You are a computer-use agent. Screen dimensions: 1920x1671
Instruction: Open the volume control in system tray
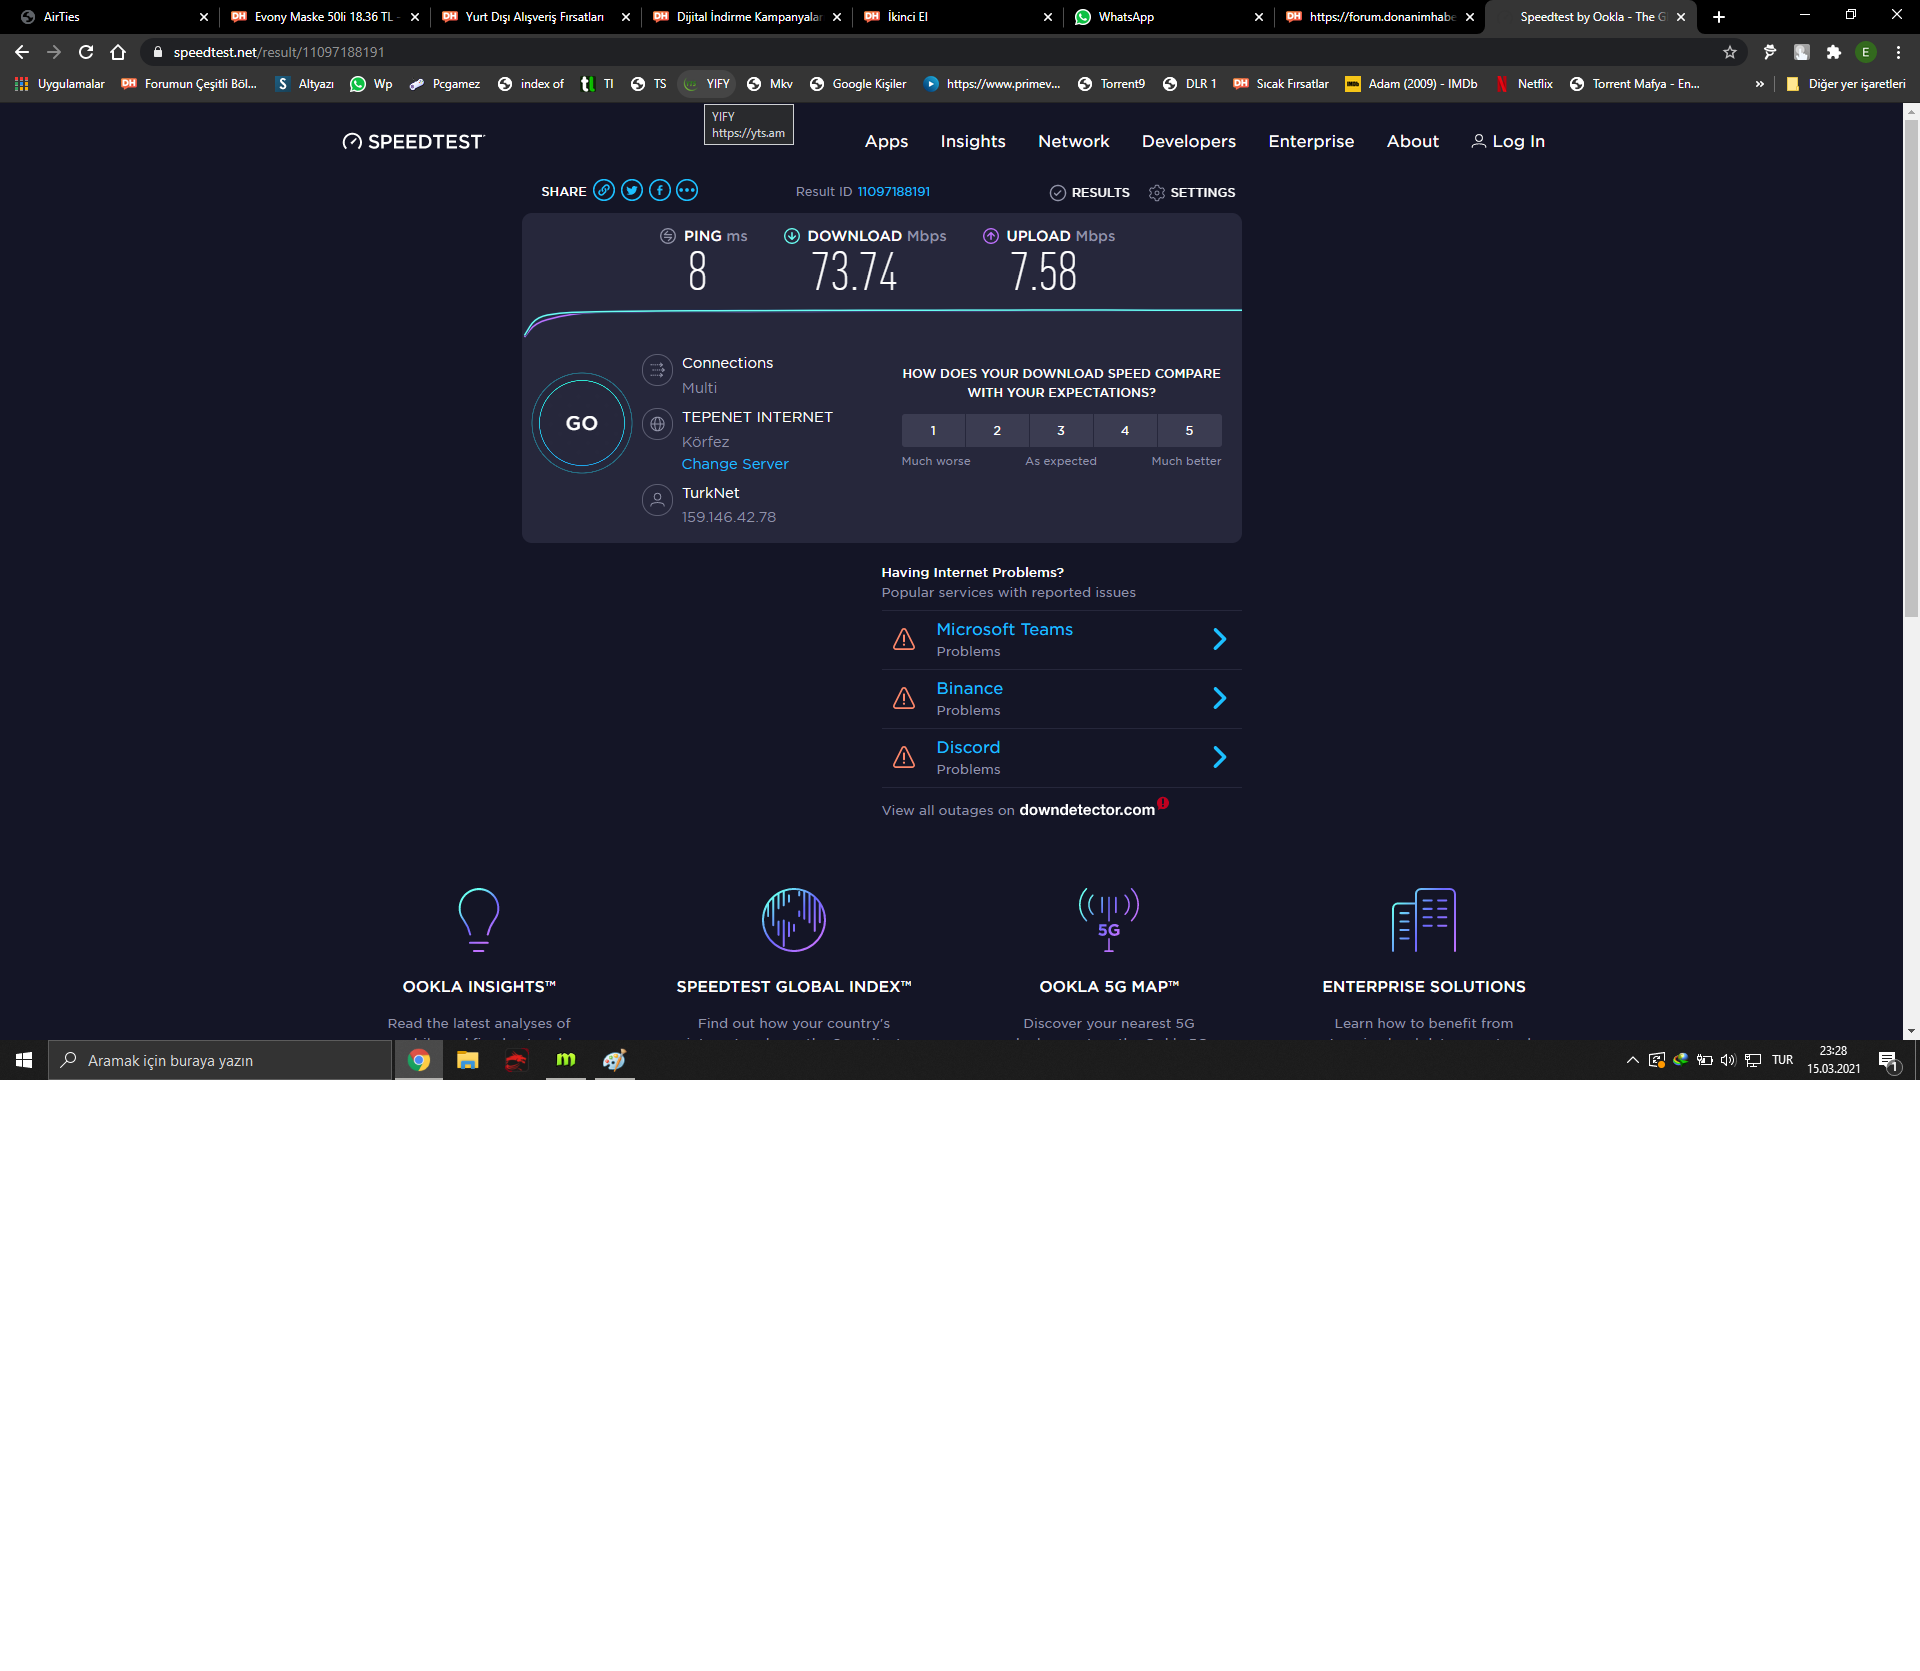point(1728,1060)
